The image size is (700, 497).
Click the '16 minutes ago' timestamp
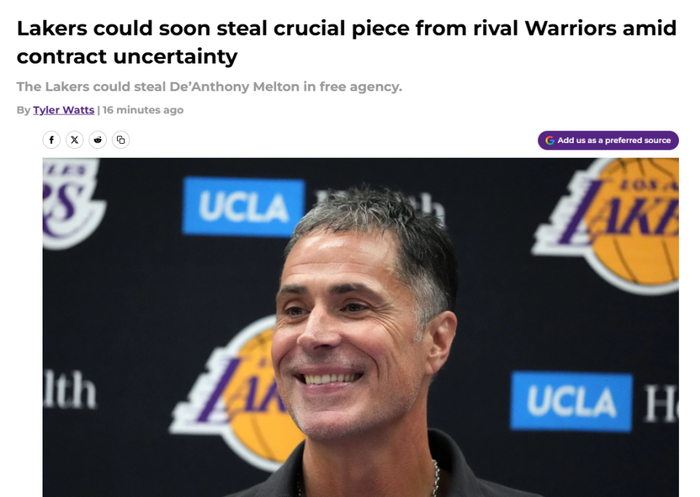click(143, 110)
